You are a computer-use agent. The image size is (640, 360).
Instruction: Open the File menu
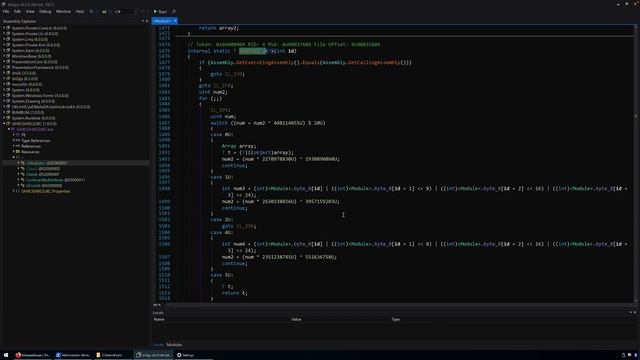[x=6, y=11]
